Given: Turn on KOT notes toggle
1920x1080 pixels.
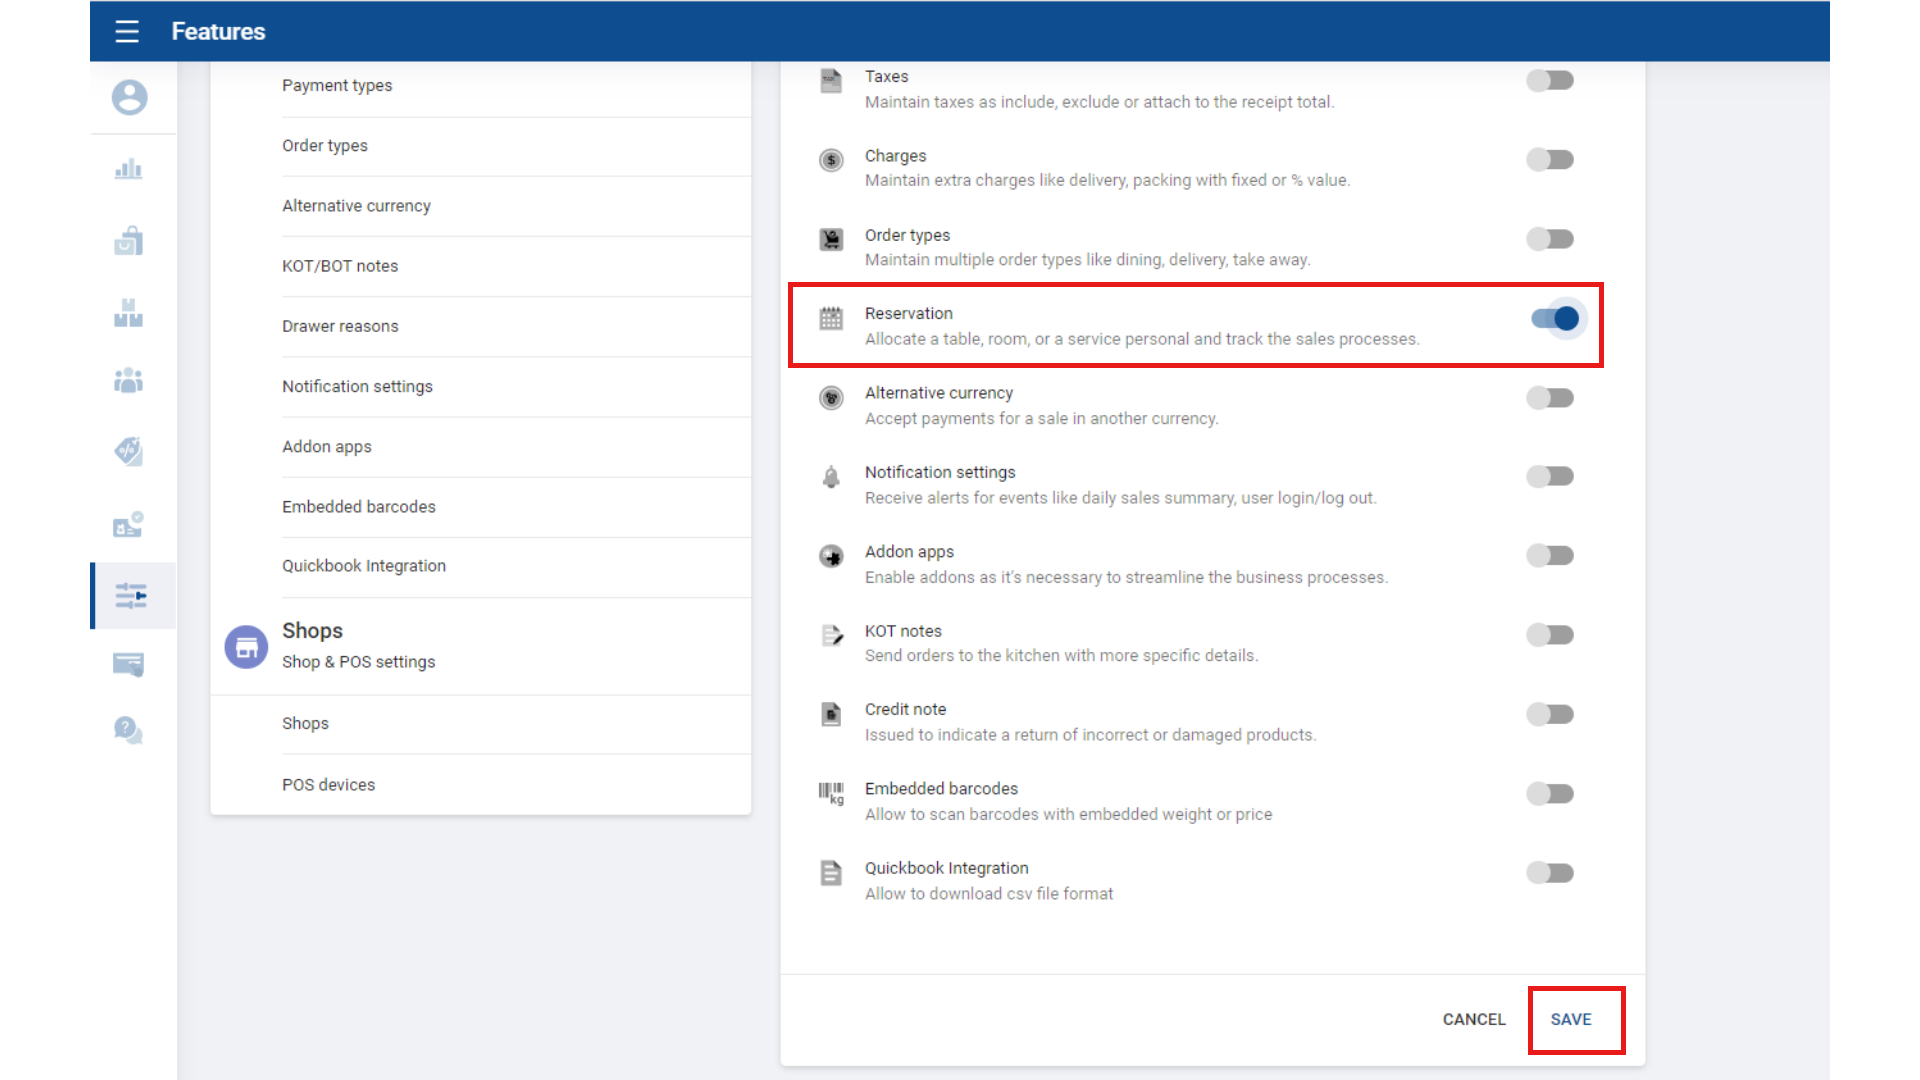Looking at the screenshot, I should point(1550,635).
